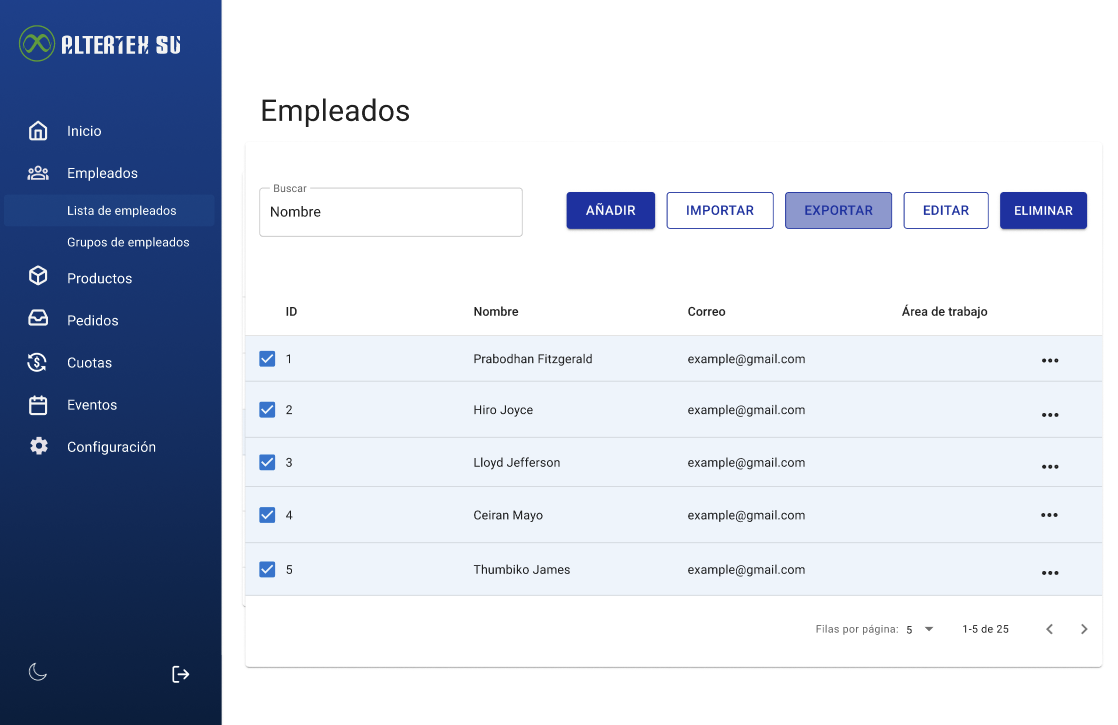Go to the next page of employees
This screenshot has width=1118, height=725.
(x=1084, y=629)
